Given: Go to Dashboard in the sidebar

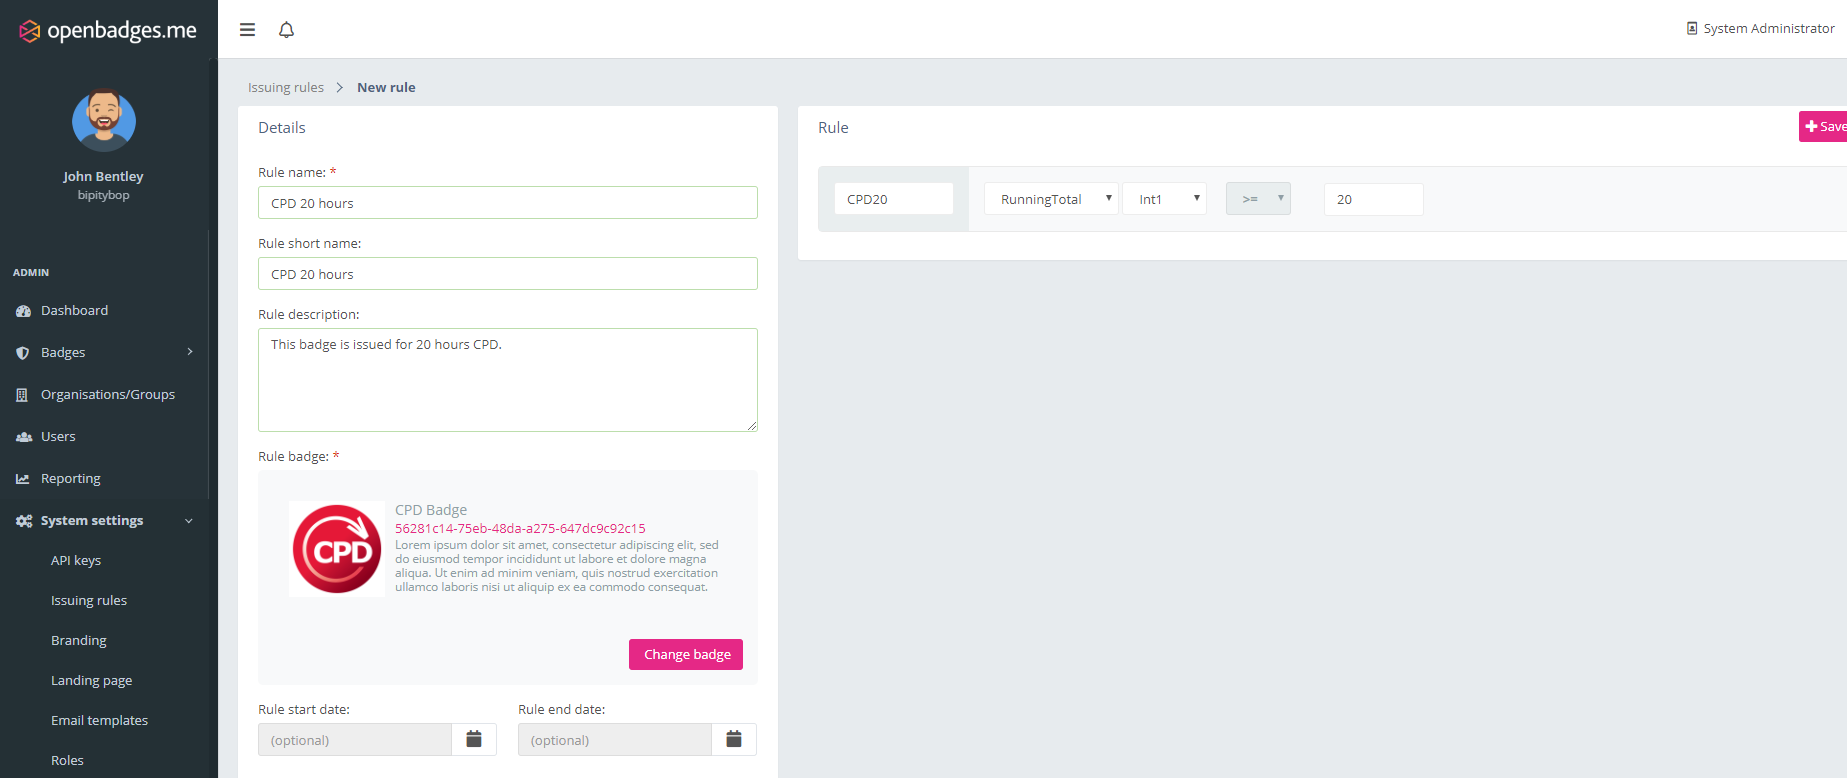Looking at the screenshot, I should point(74,310).
